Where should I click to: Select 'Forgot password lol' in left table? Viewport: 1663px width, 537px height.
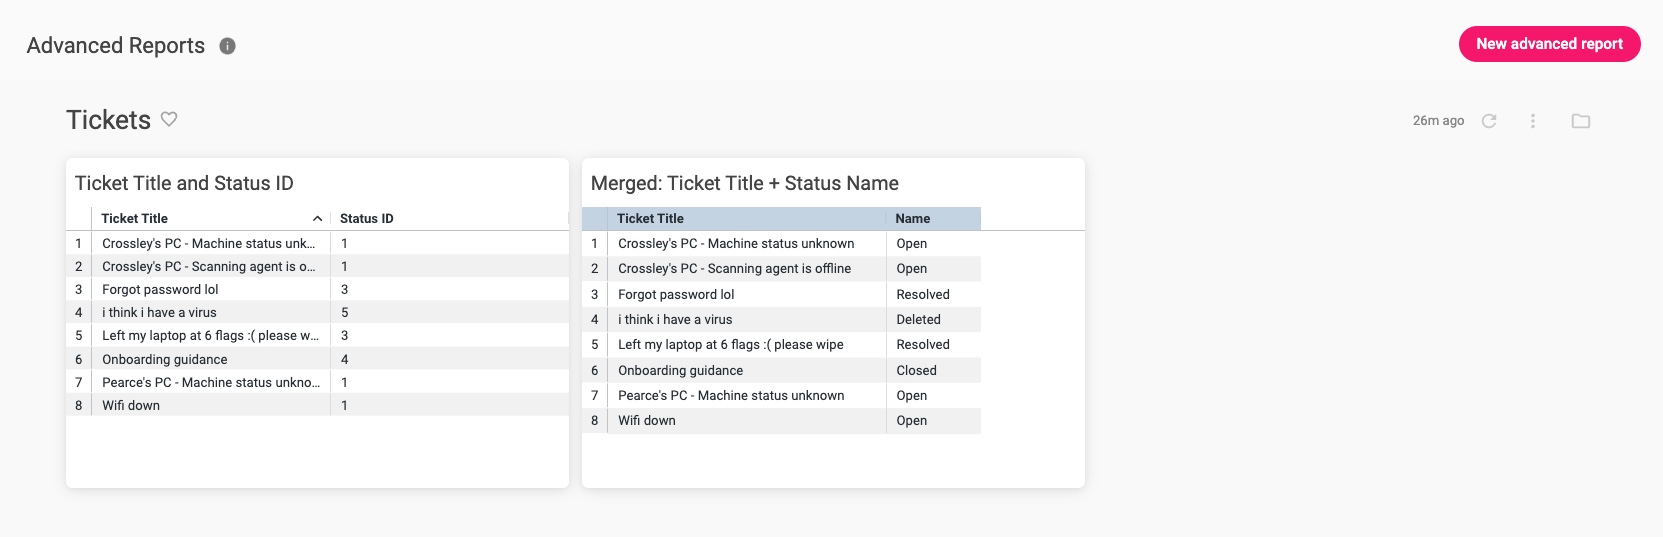click(x=160, y=290)
